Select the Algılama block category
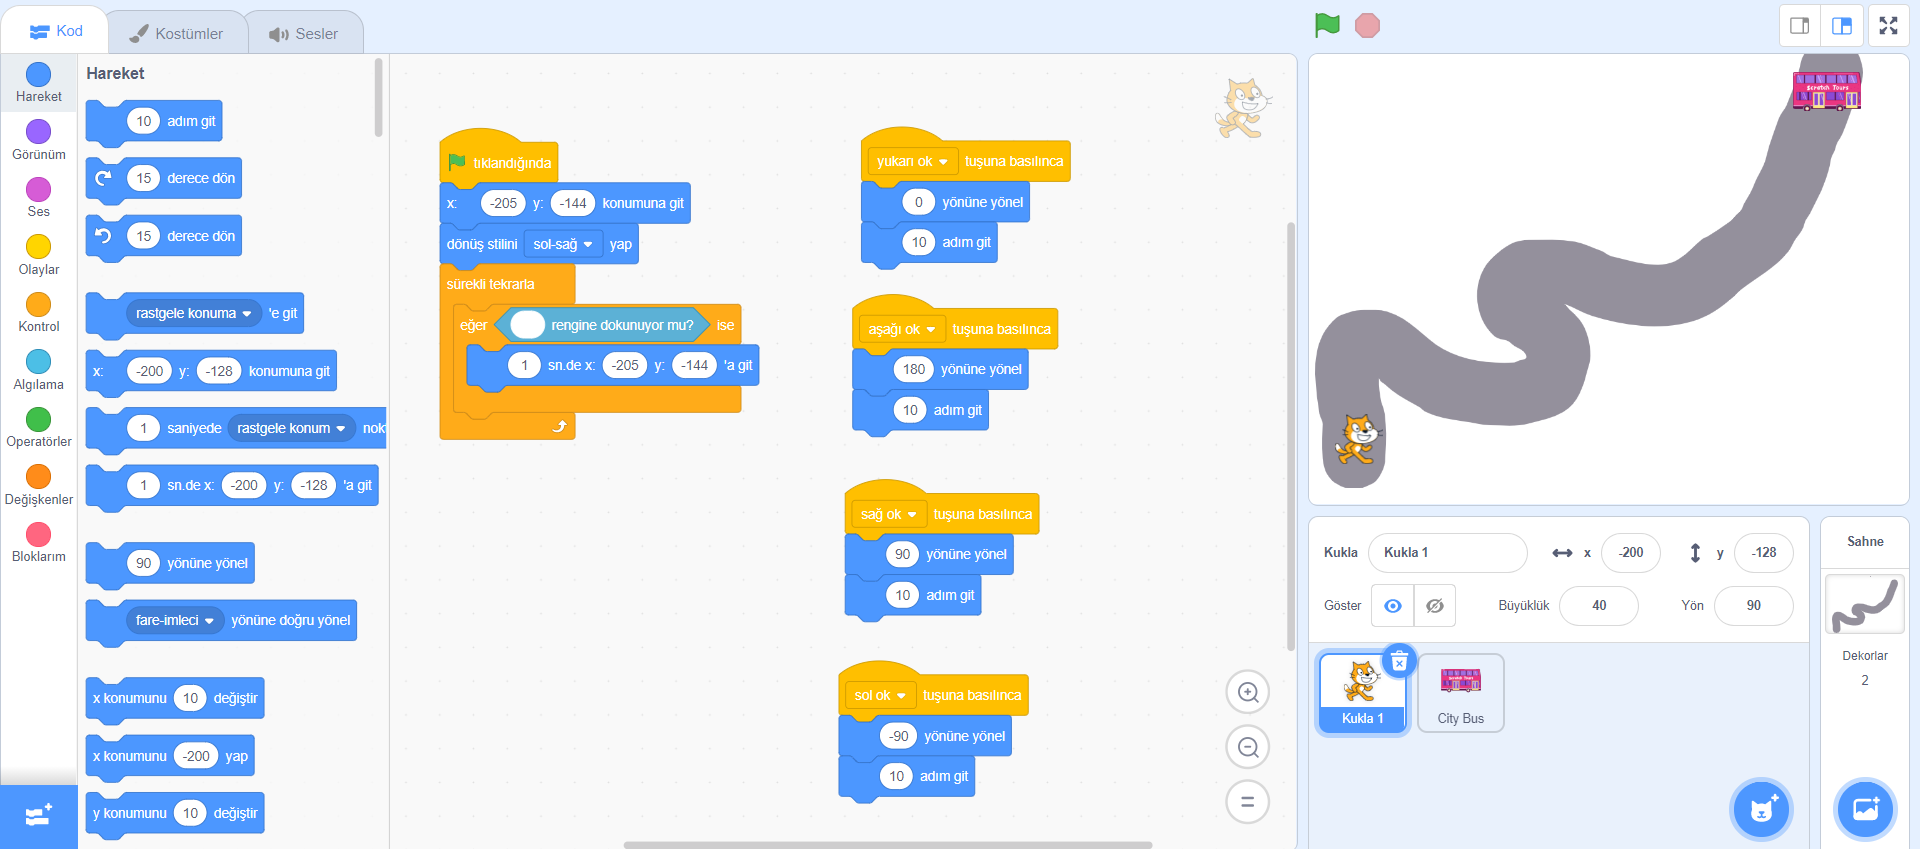This screenshot has width=1920, height=849. [x=39, y=370]
